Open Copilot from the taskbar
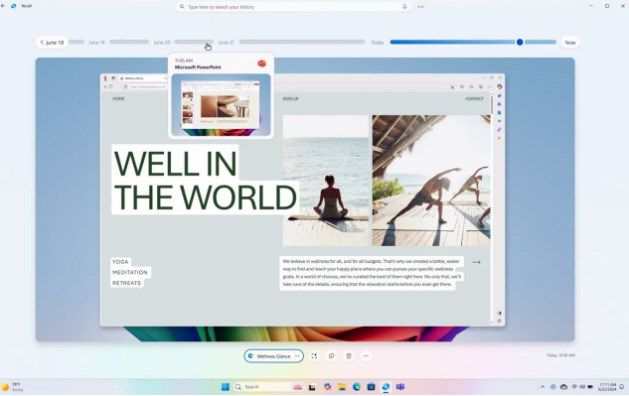 coord(328,387)
